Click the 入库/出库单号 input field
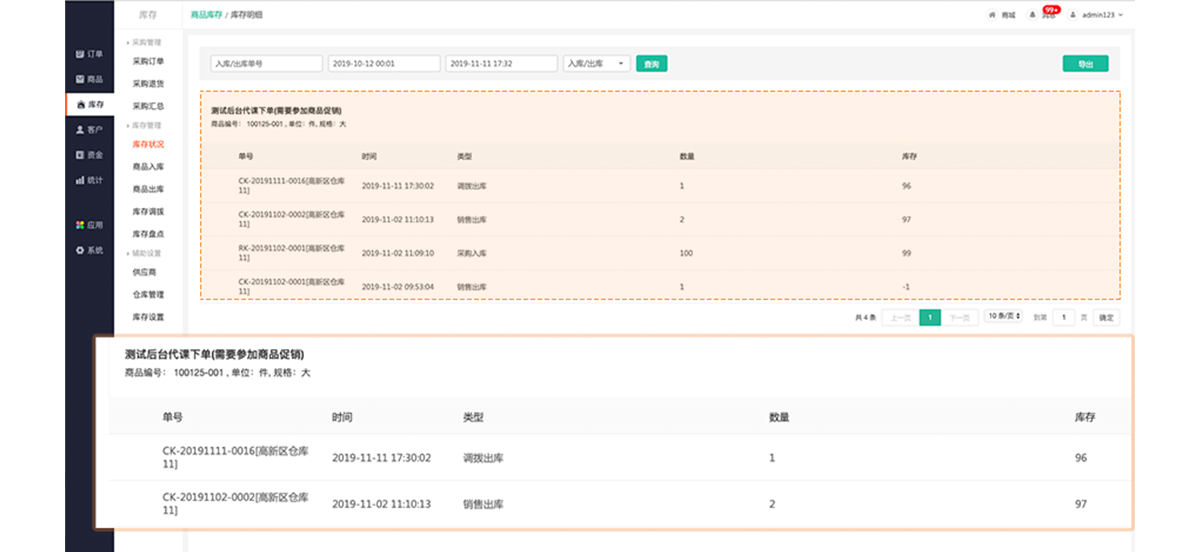 266,64
